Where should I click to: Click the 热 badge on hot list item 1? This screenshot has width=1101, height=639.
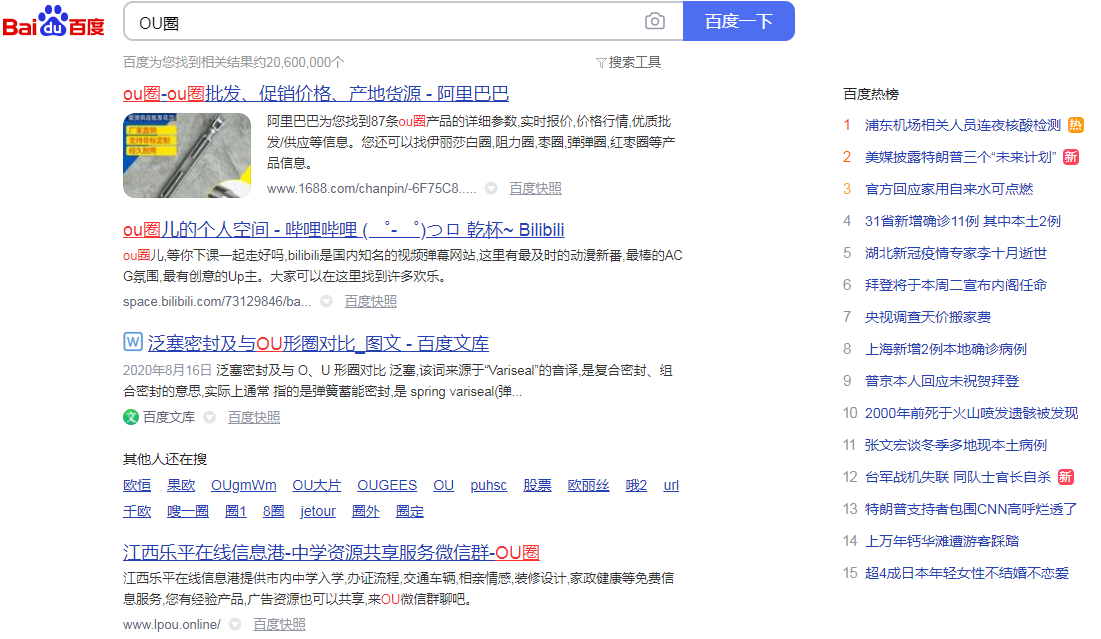(x=1075, y=125)
